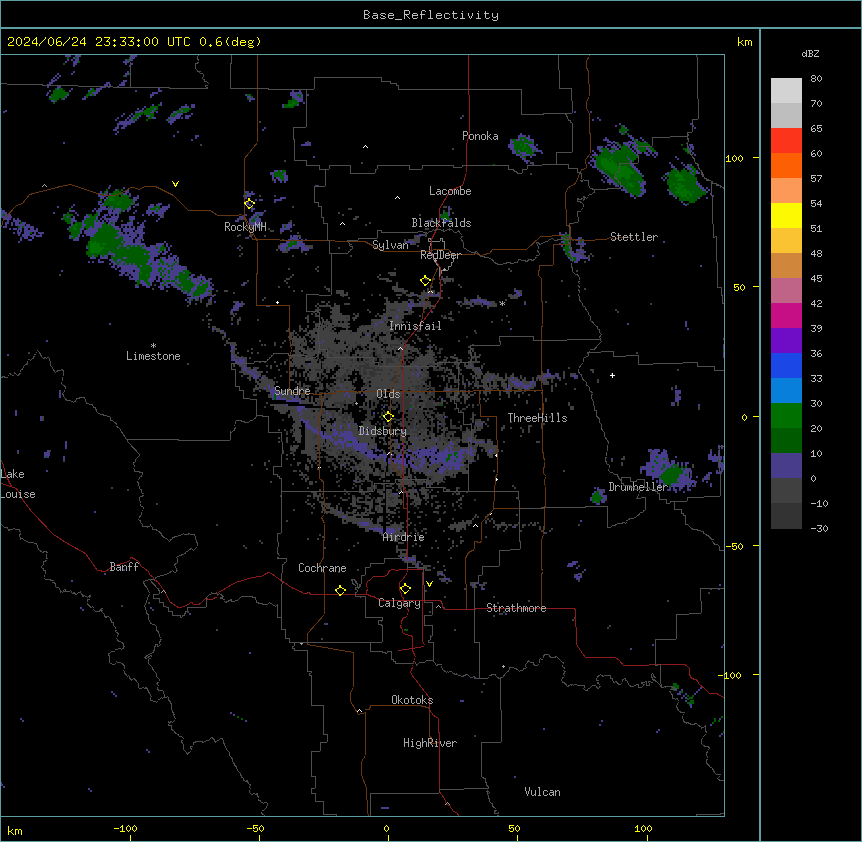The height and width of the screenshot is (842, 862).
Task: Select the -30 value in the dBZ legend
Action: [x=819, y=528]
